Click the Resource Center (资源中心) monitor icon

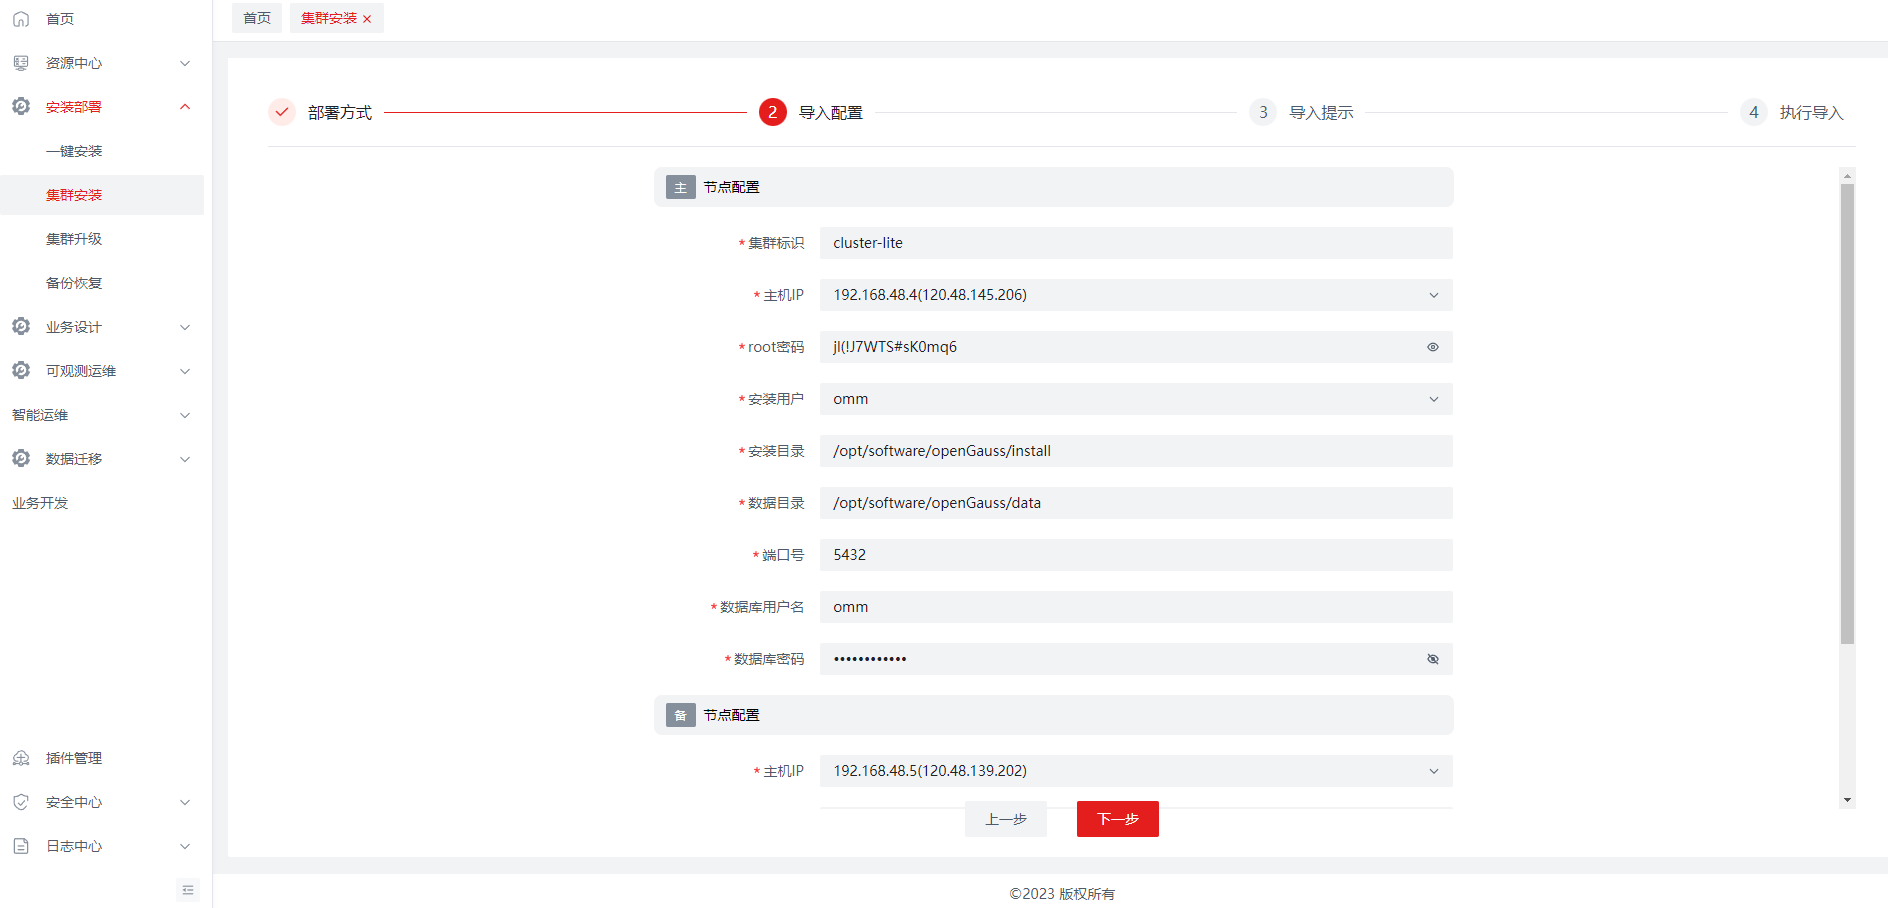21,63
